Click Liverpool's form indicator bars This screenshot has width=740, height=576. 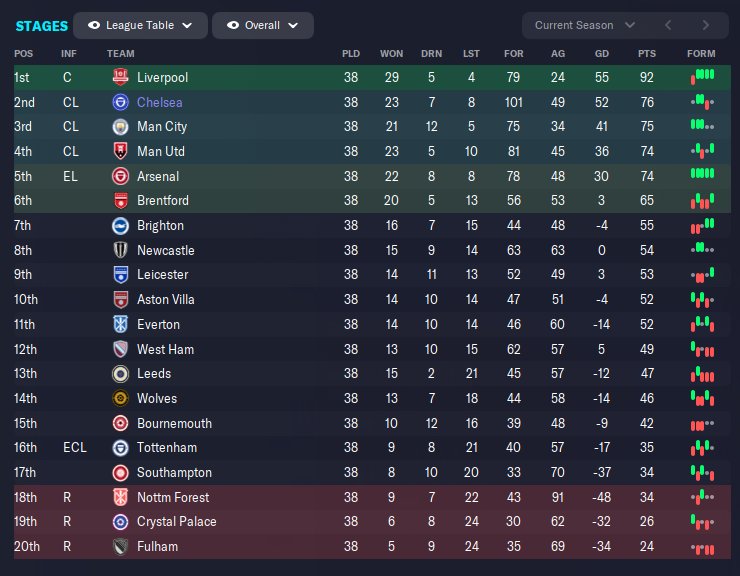pyautogui.click(x=702, y=77)
